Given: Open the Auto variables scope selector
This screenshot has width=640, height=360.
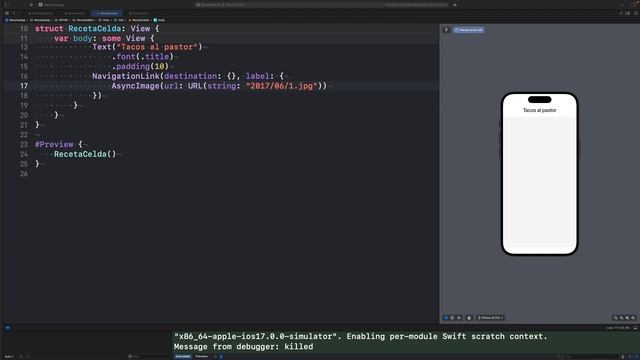Looking at the screenshot, I should click(x=9, y=356).
